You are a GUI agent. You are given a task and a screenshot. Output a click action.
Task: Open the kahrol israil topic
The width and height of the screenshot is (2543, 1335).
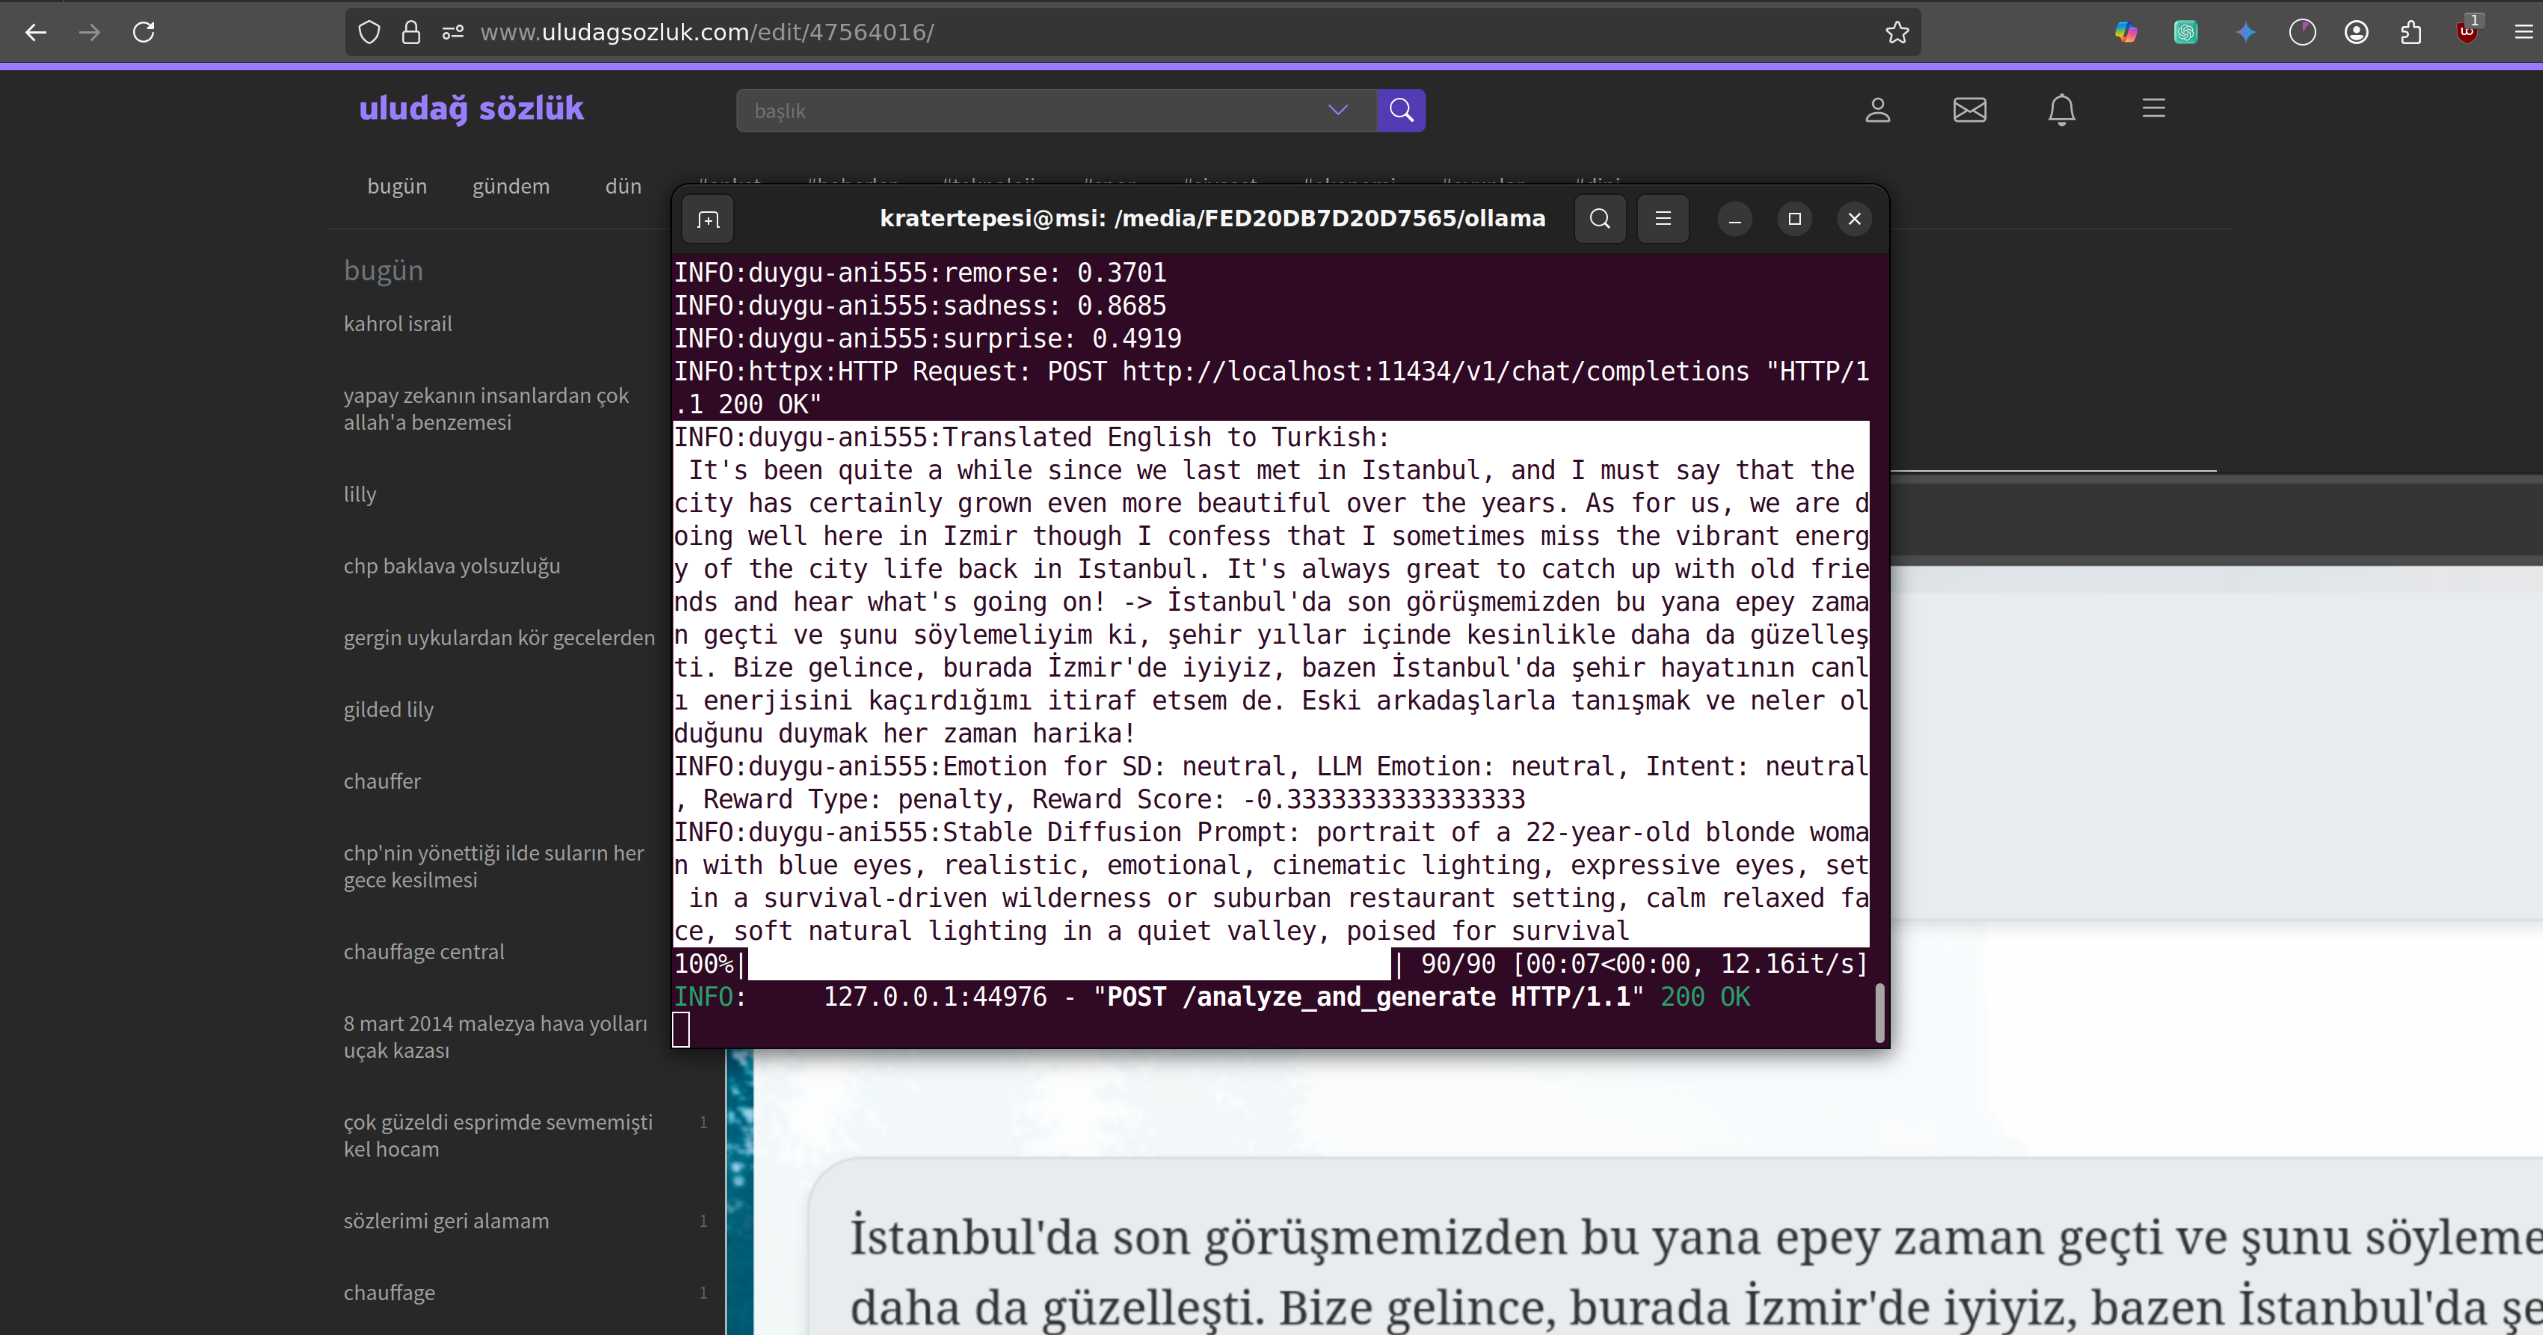(398, 324)
